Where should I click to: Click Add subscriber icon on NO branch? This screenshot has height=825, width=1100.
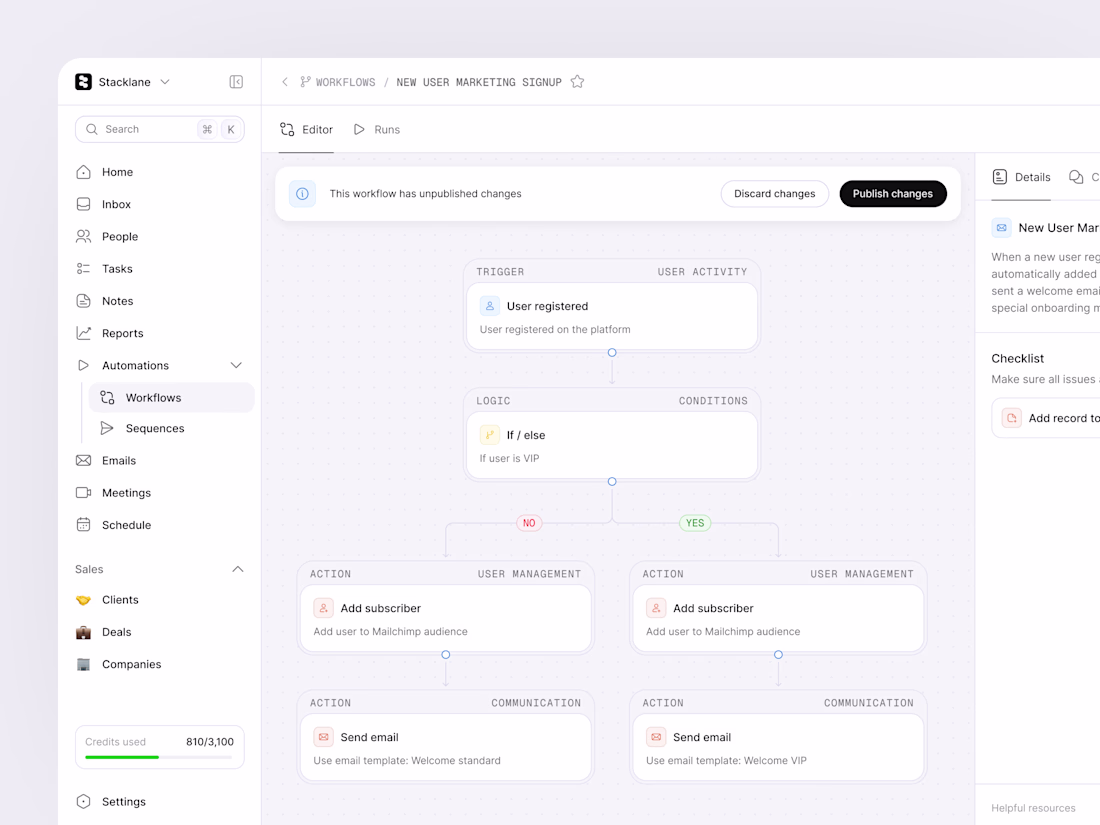point(323,608)
